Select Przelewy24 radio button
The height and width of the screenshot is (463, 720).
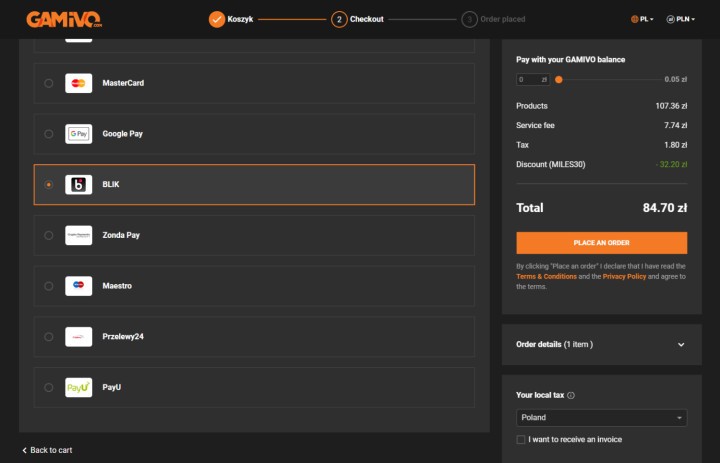[49, 337]
